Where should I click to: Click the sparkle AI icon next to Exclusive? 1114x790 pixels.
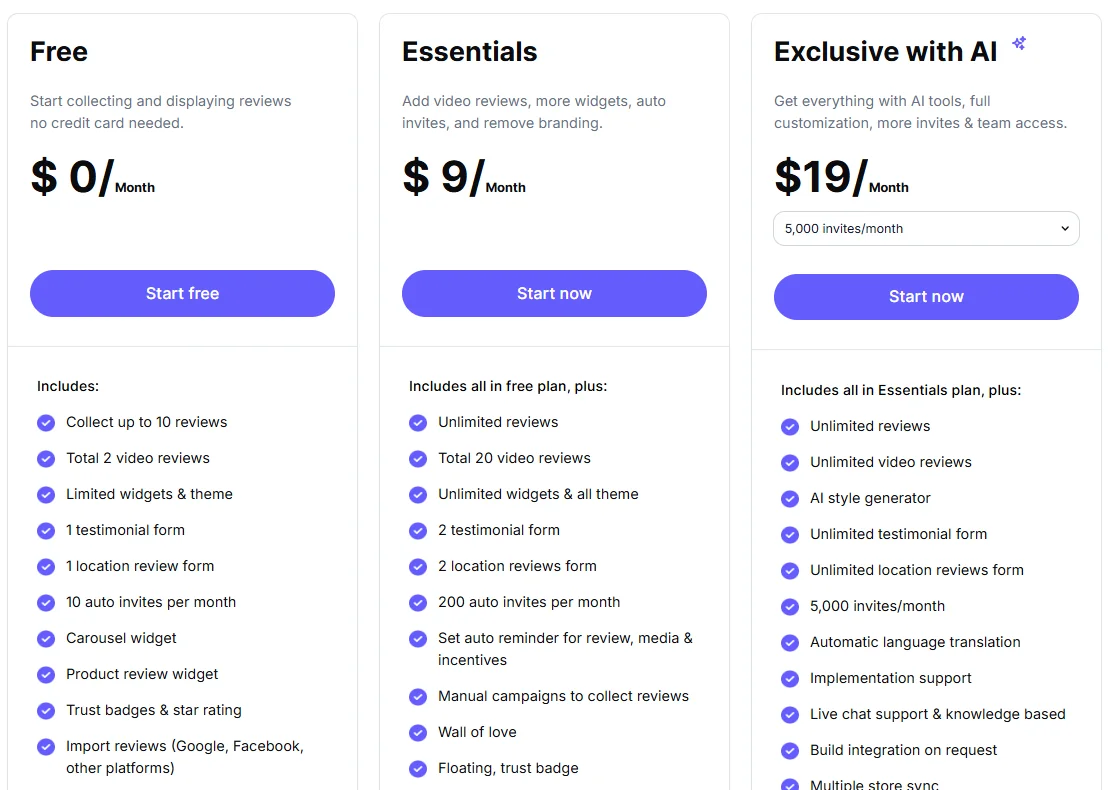click(1018, 43)
